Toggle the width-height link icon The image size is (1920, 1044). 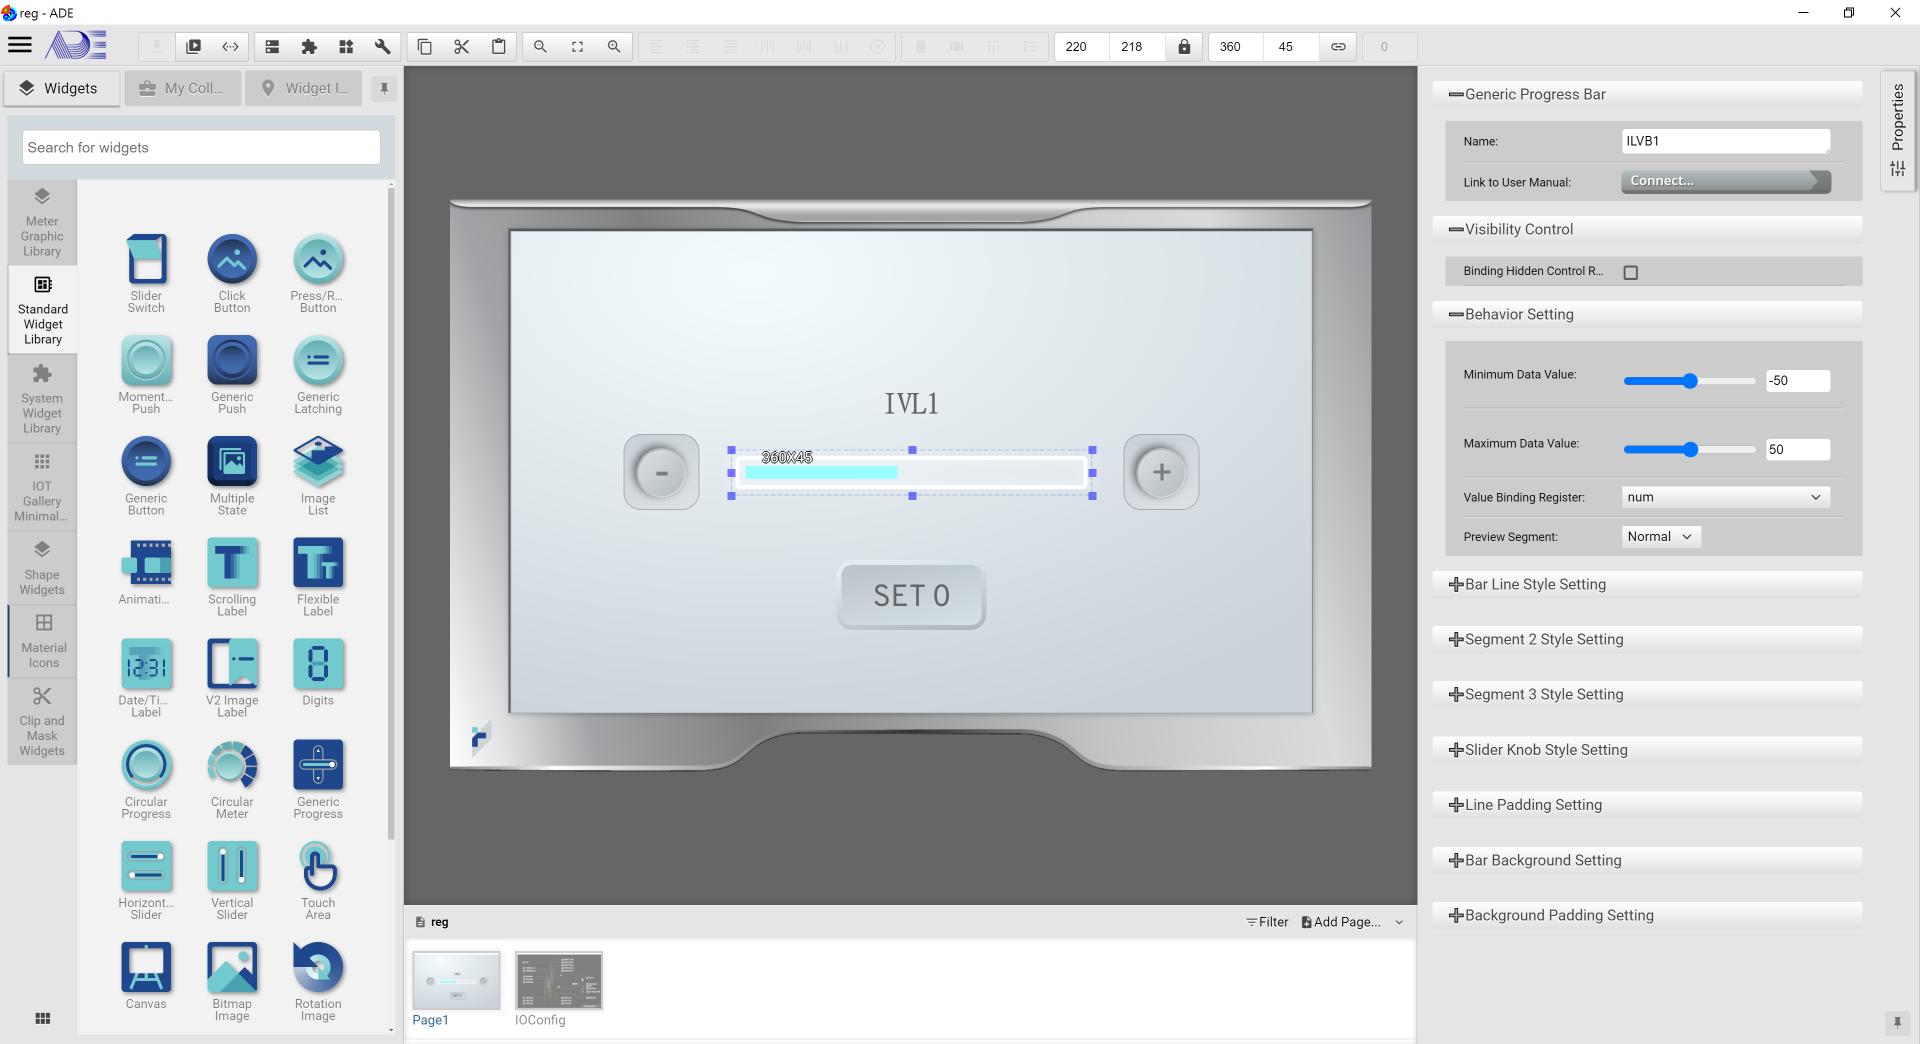click(1338, 47)
